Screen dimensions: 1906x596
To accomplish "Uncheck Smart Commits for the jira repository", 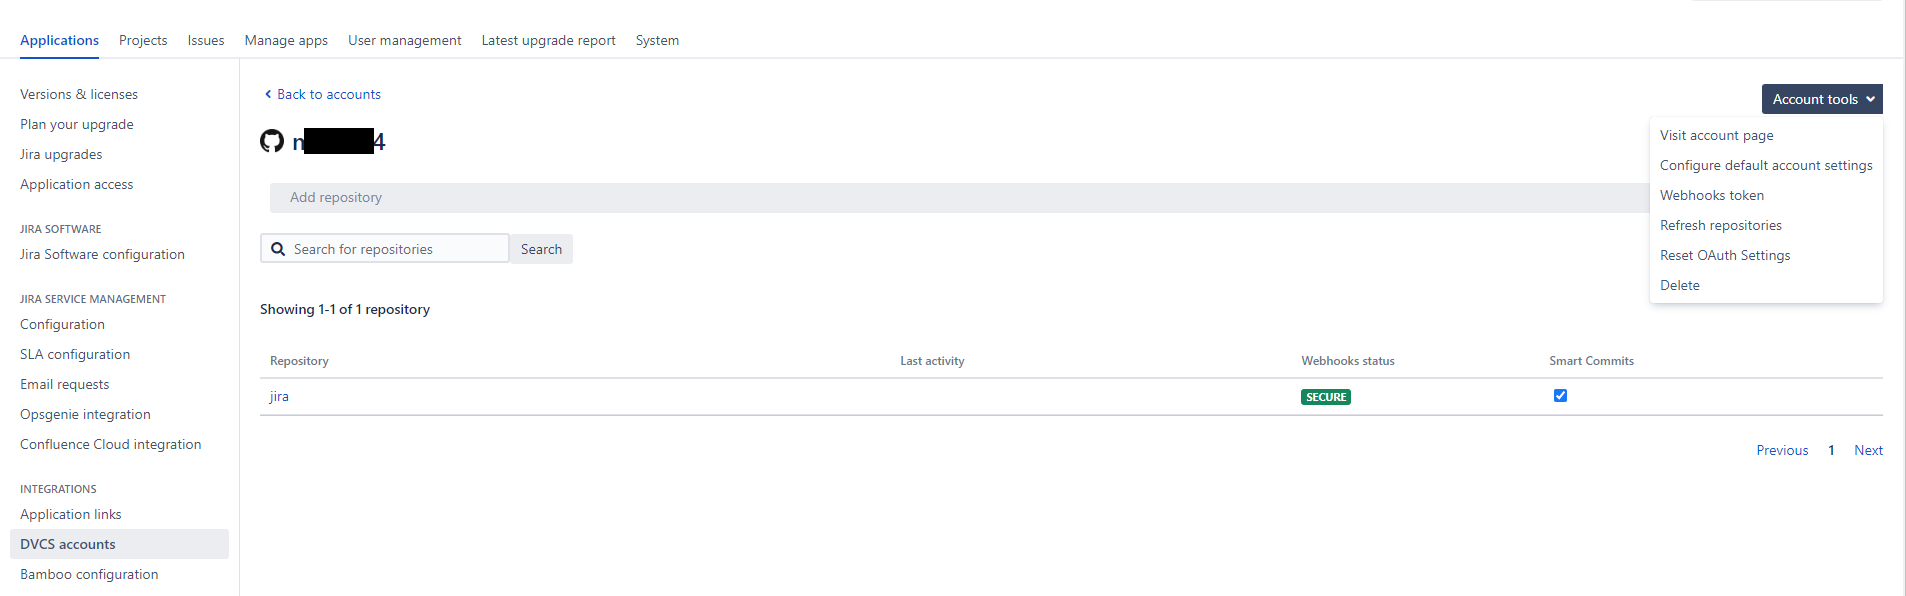I will 1560,396.
